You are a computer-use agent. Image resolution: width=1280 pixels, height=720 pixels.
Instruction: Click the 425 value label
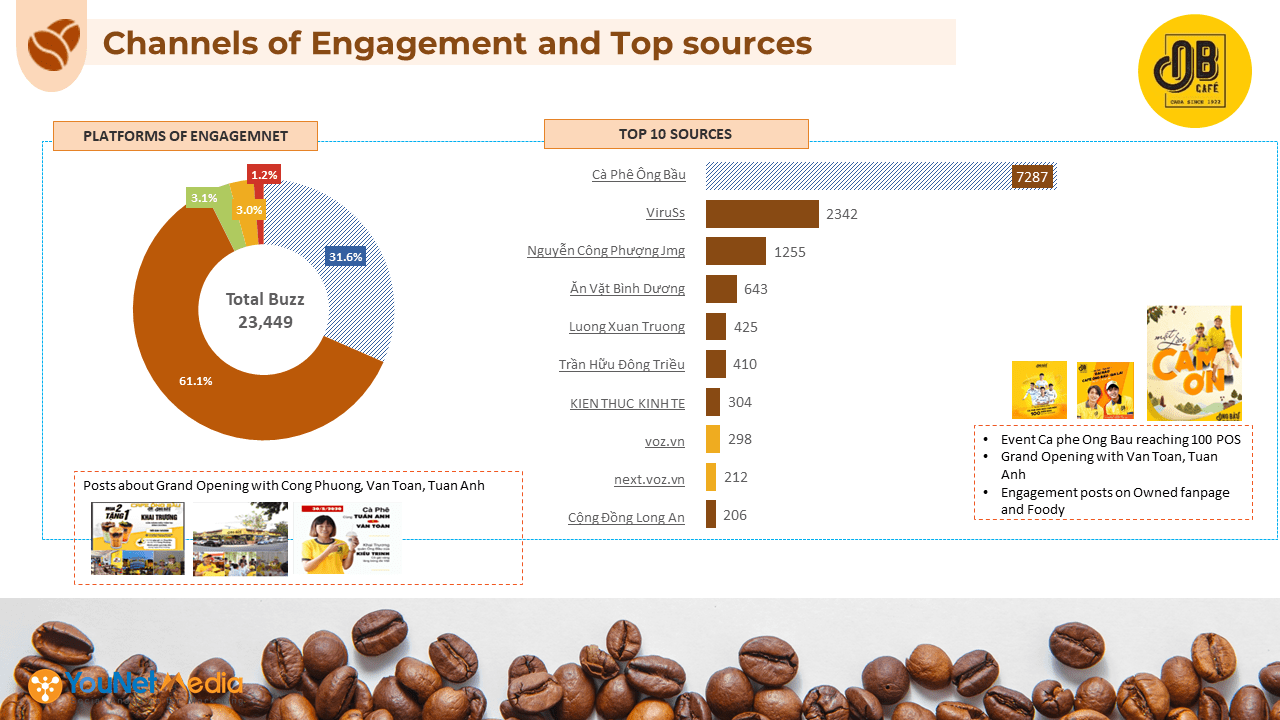click(x=746, y=326)
